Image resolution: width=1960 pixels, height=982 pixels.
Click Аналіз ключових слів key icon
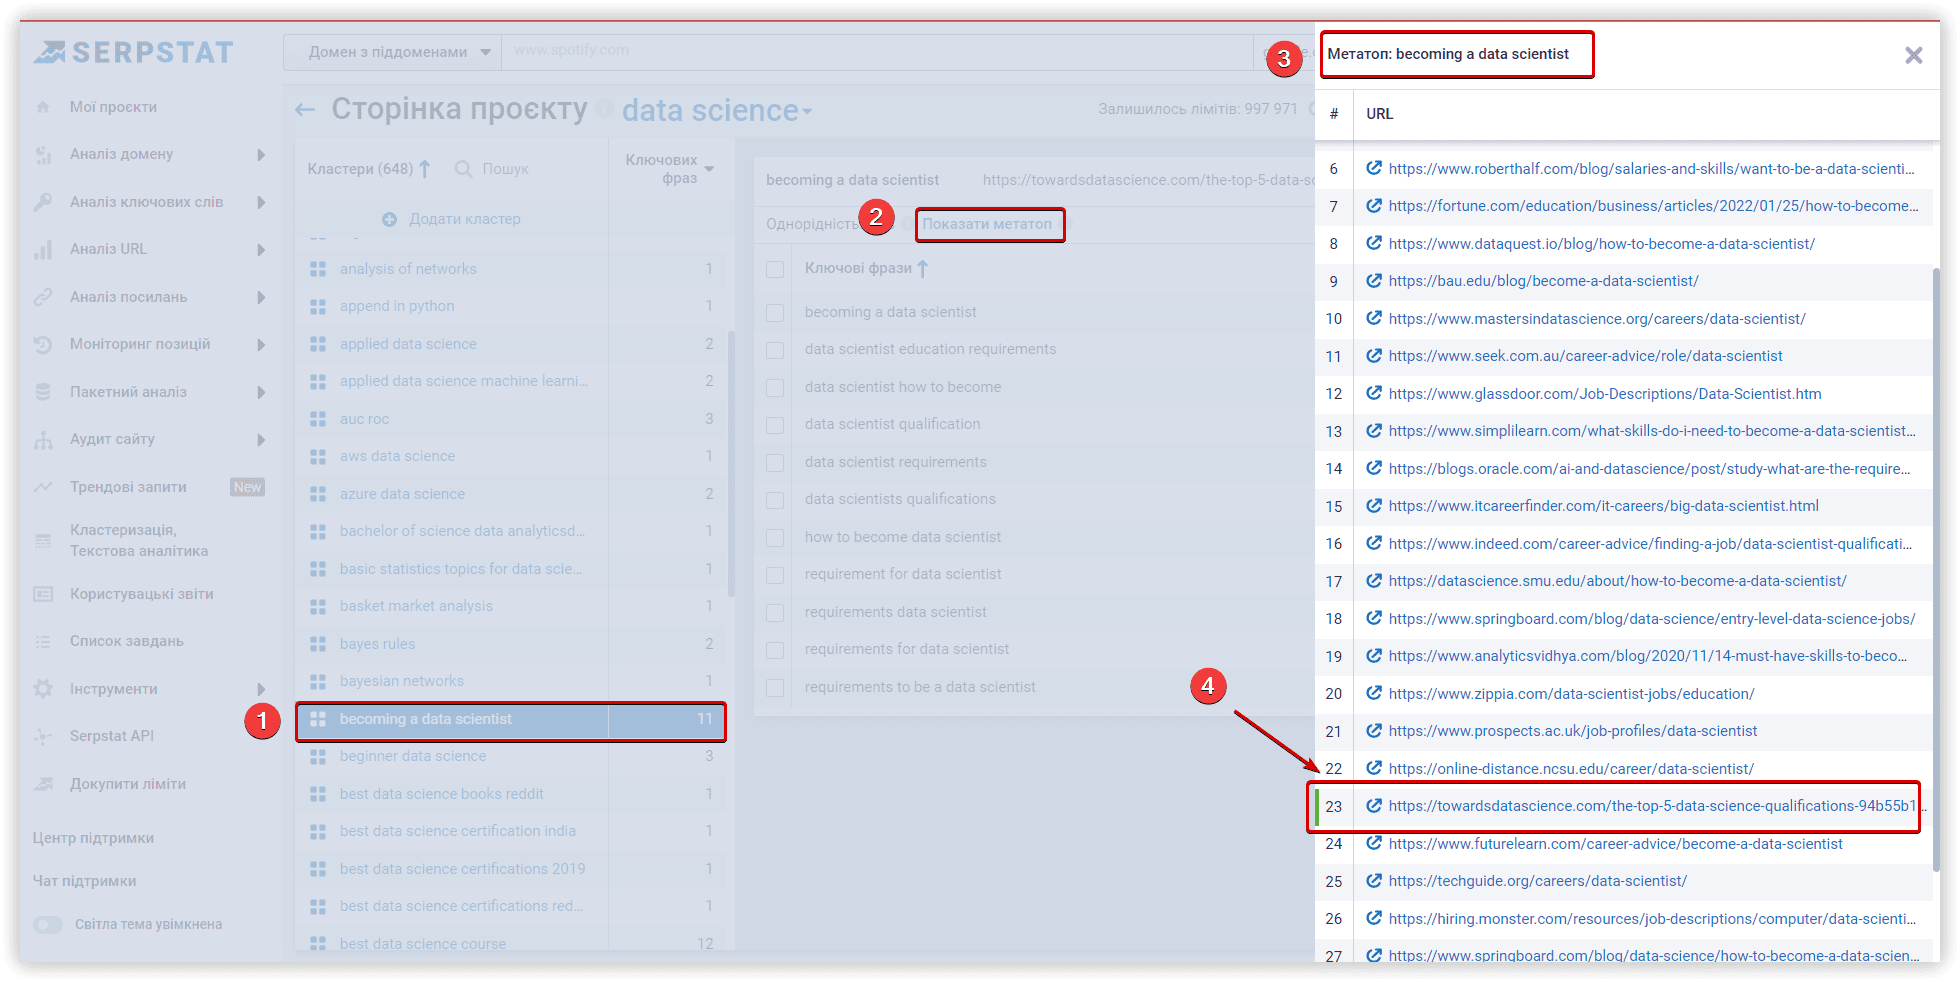[x=43, y=202]
